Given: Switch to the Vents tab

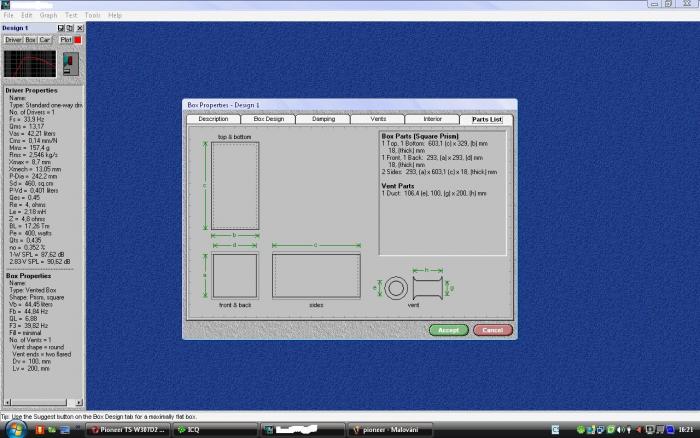Looking at the screenshot, I should click(378, 119).
